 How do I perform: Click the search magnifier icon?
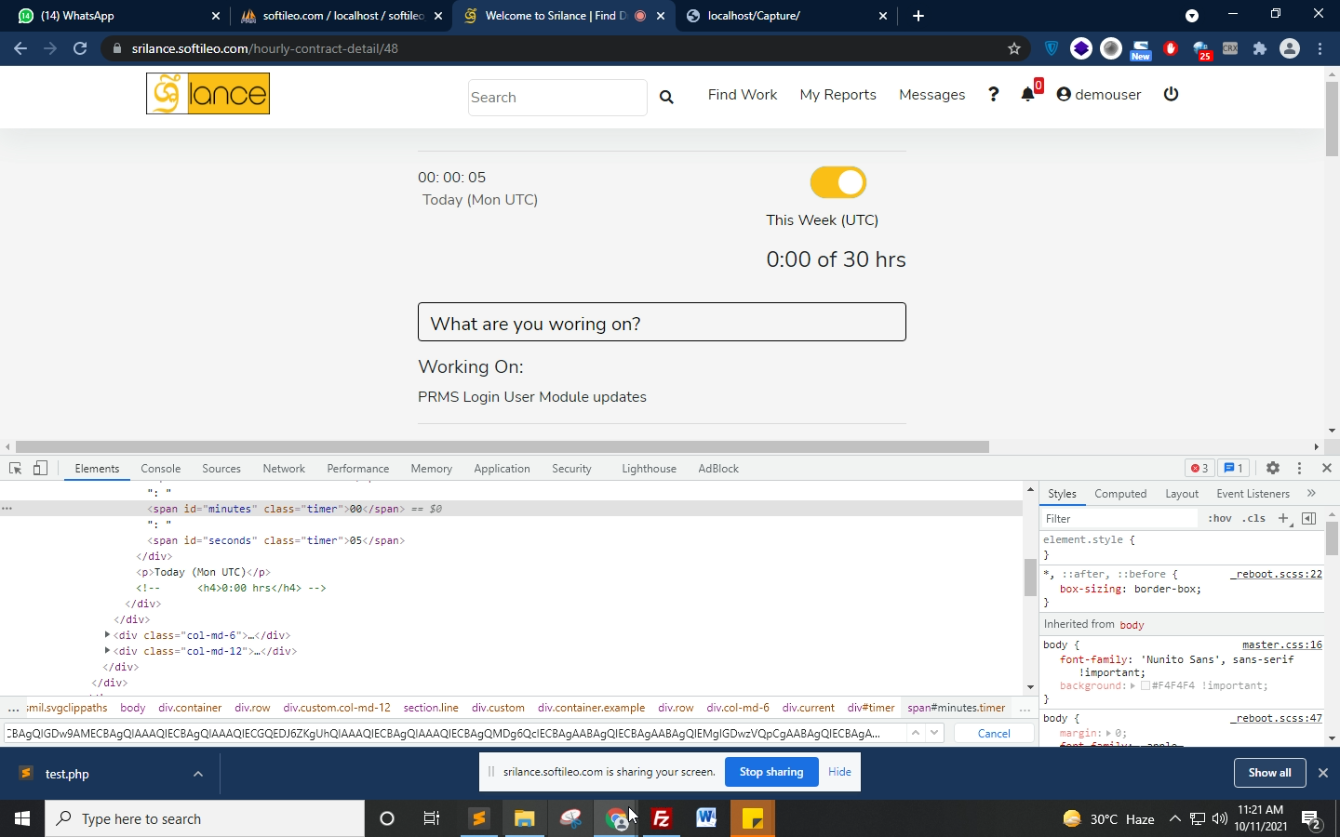[x=666, y=97]
